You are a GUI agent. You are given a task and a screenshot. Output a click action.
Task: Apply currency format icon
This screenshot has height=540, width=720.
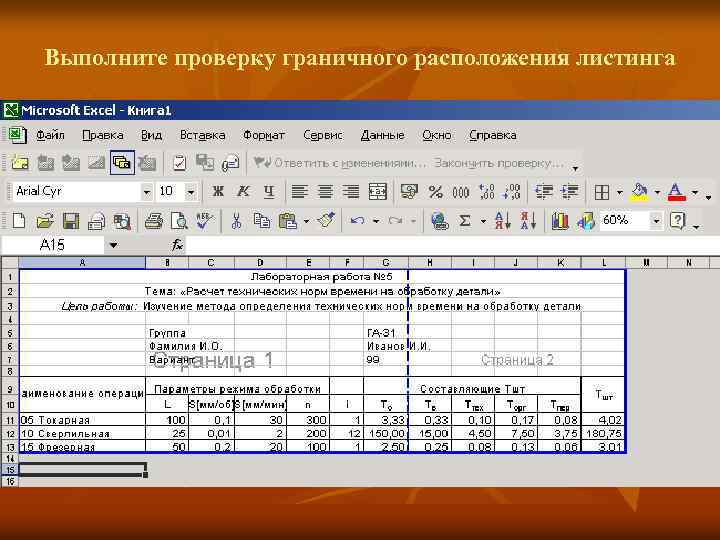[409, 191]
